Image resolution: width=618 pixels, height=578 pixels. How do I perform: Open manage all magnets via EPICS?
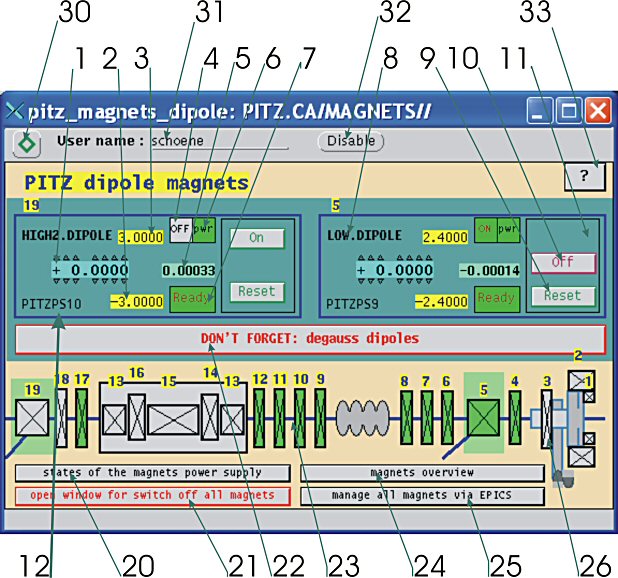(x=423, y=496)
